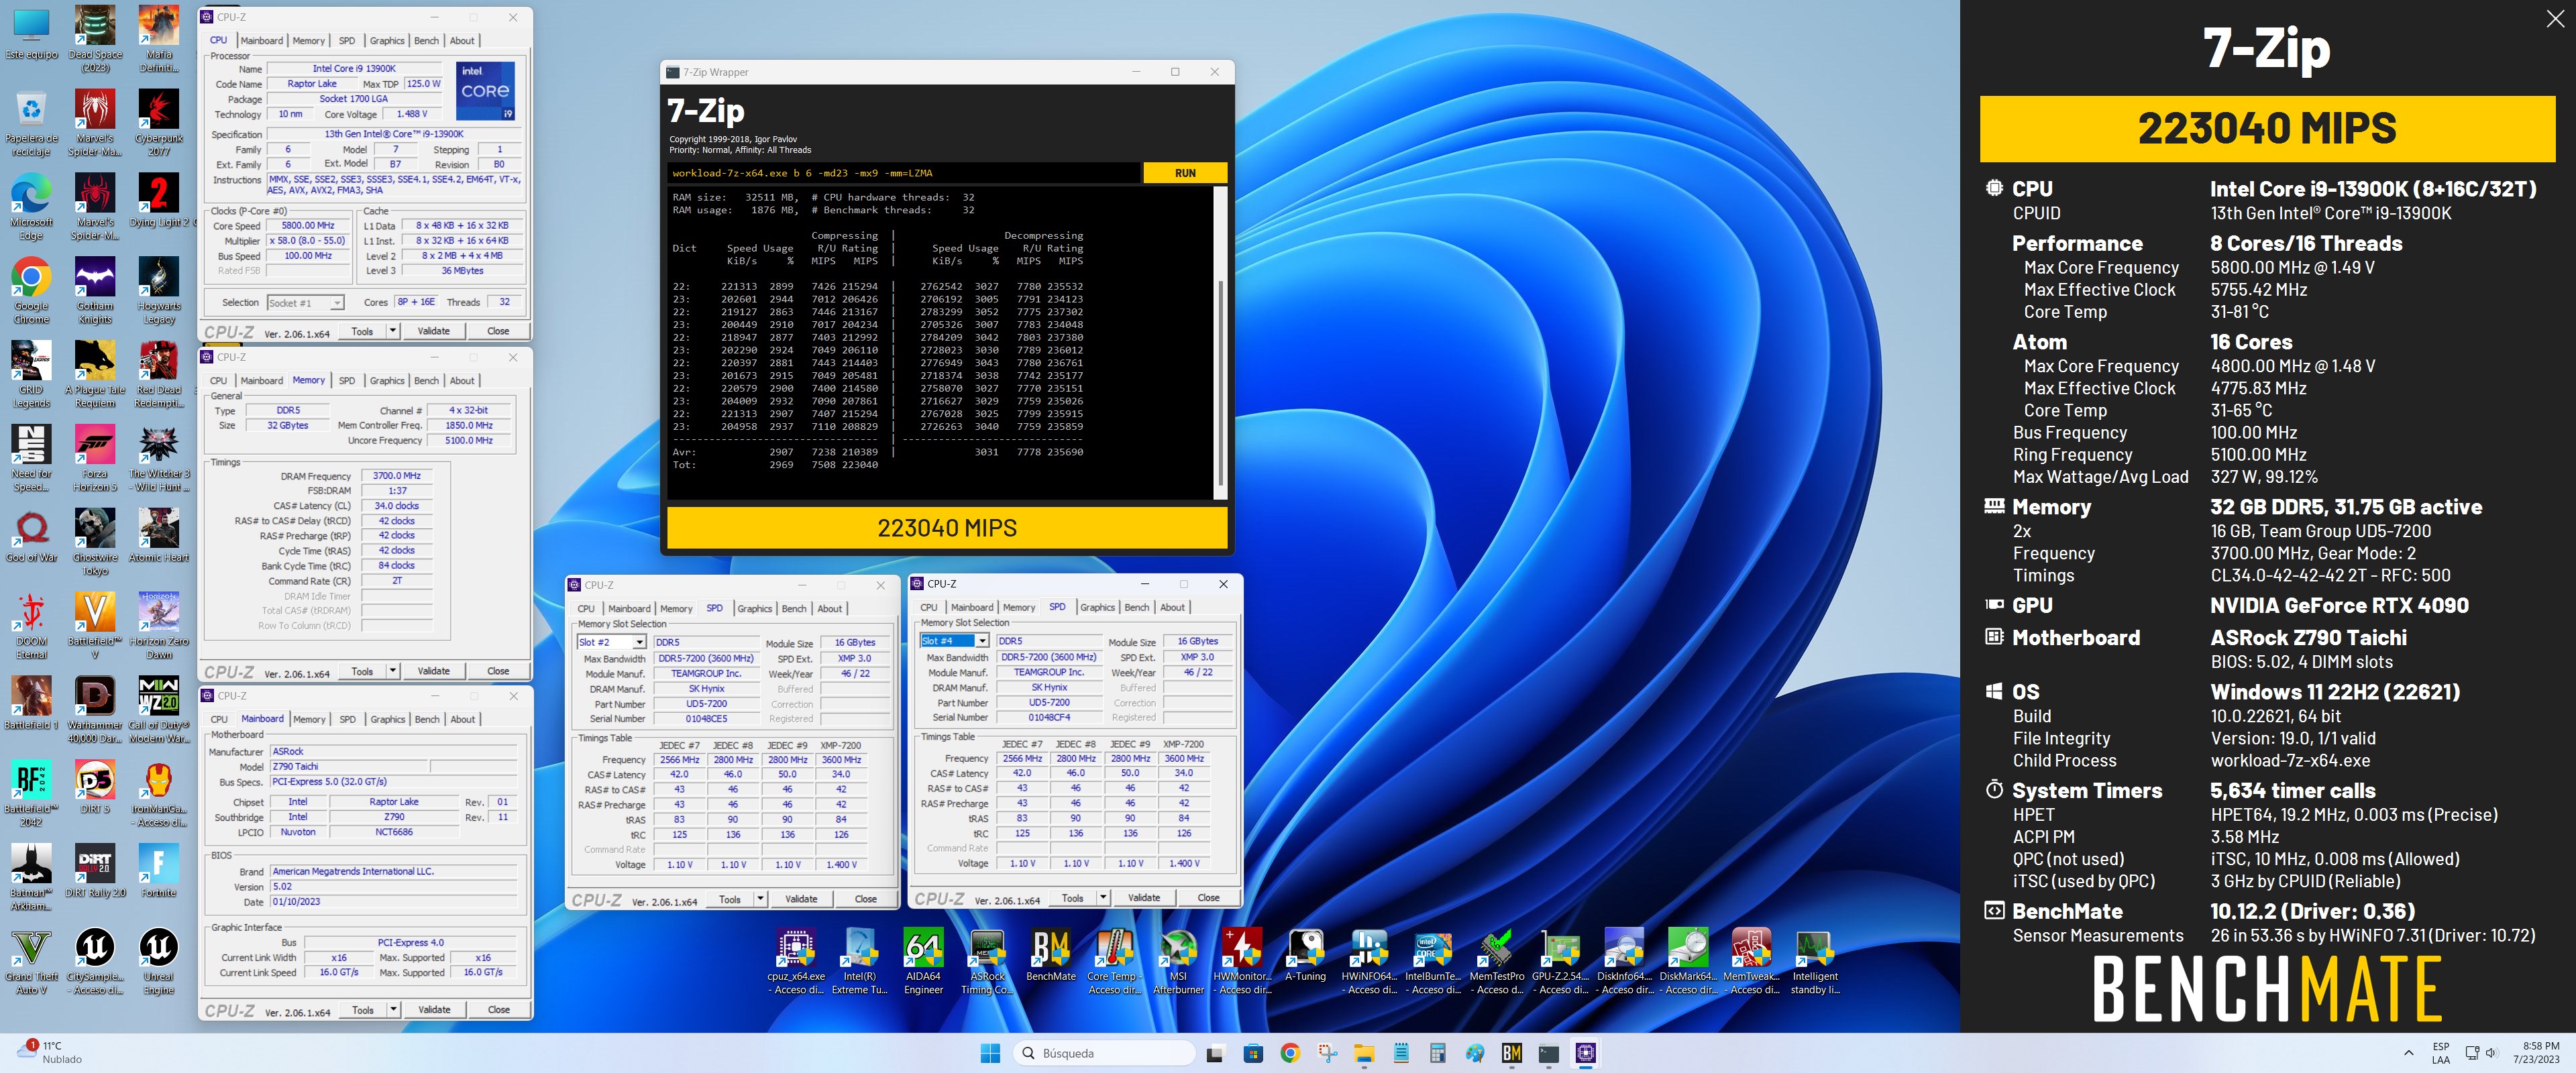2576x1073 pixels.
Task: Open About tab in Slot #2 CPU-Z window
Action: [829, 609]
